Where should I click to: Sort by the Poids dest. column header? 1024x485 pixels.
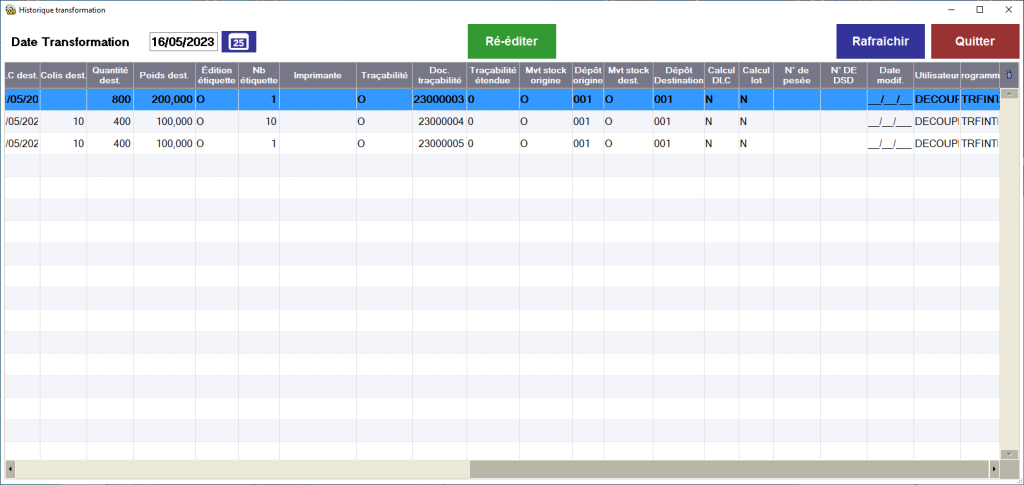tap(164, 75)
